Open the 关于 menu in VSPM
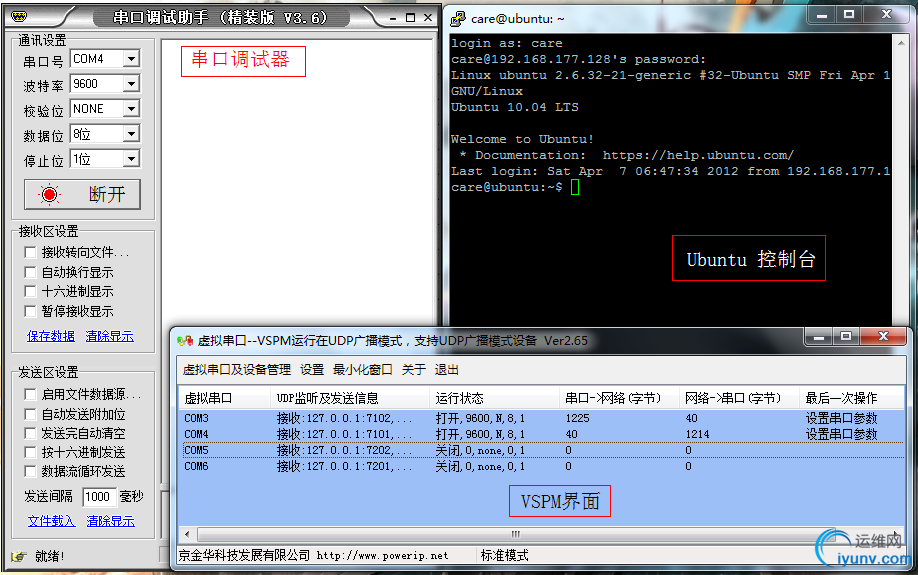Viewport: 918px width, 575px height. tap(414, 370)
